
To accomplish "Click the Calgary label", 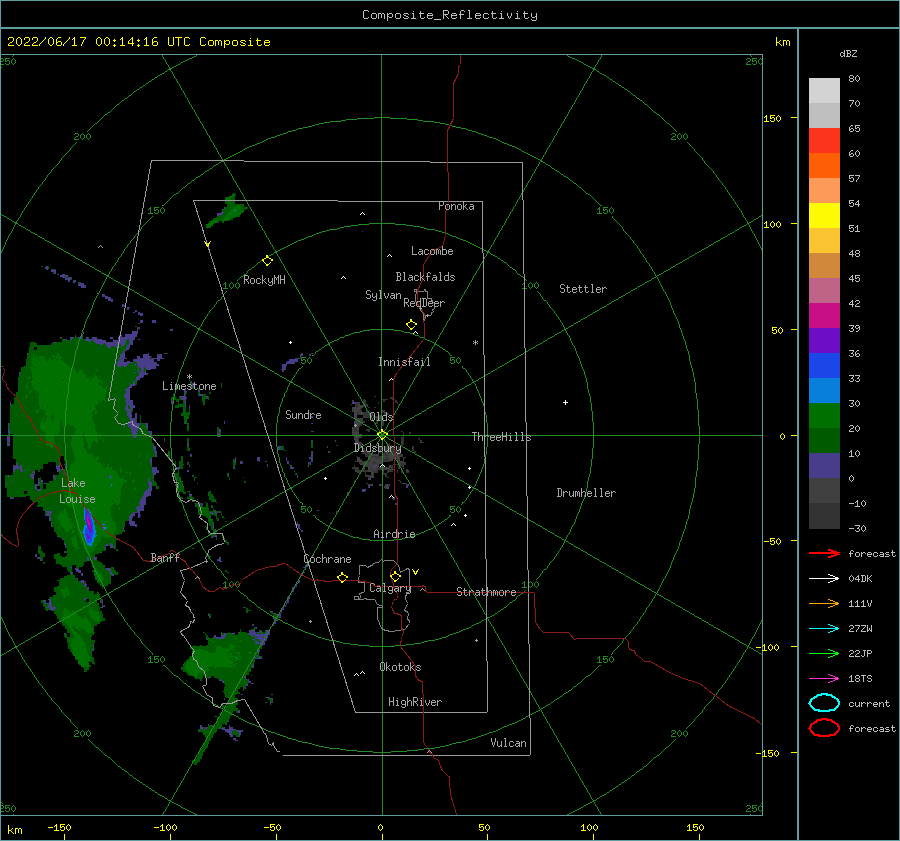I will point(390,588).
